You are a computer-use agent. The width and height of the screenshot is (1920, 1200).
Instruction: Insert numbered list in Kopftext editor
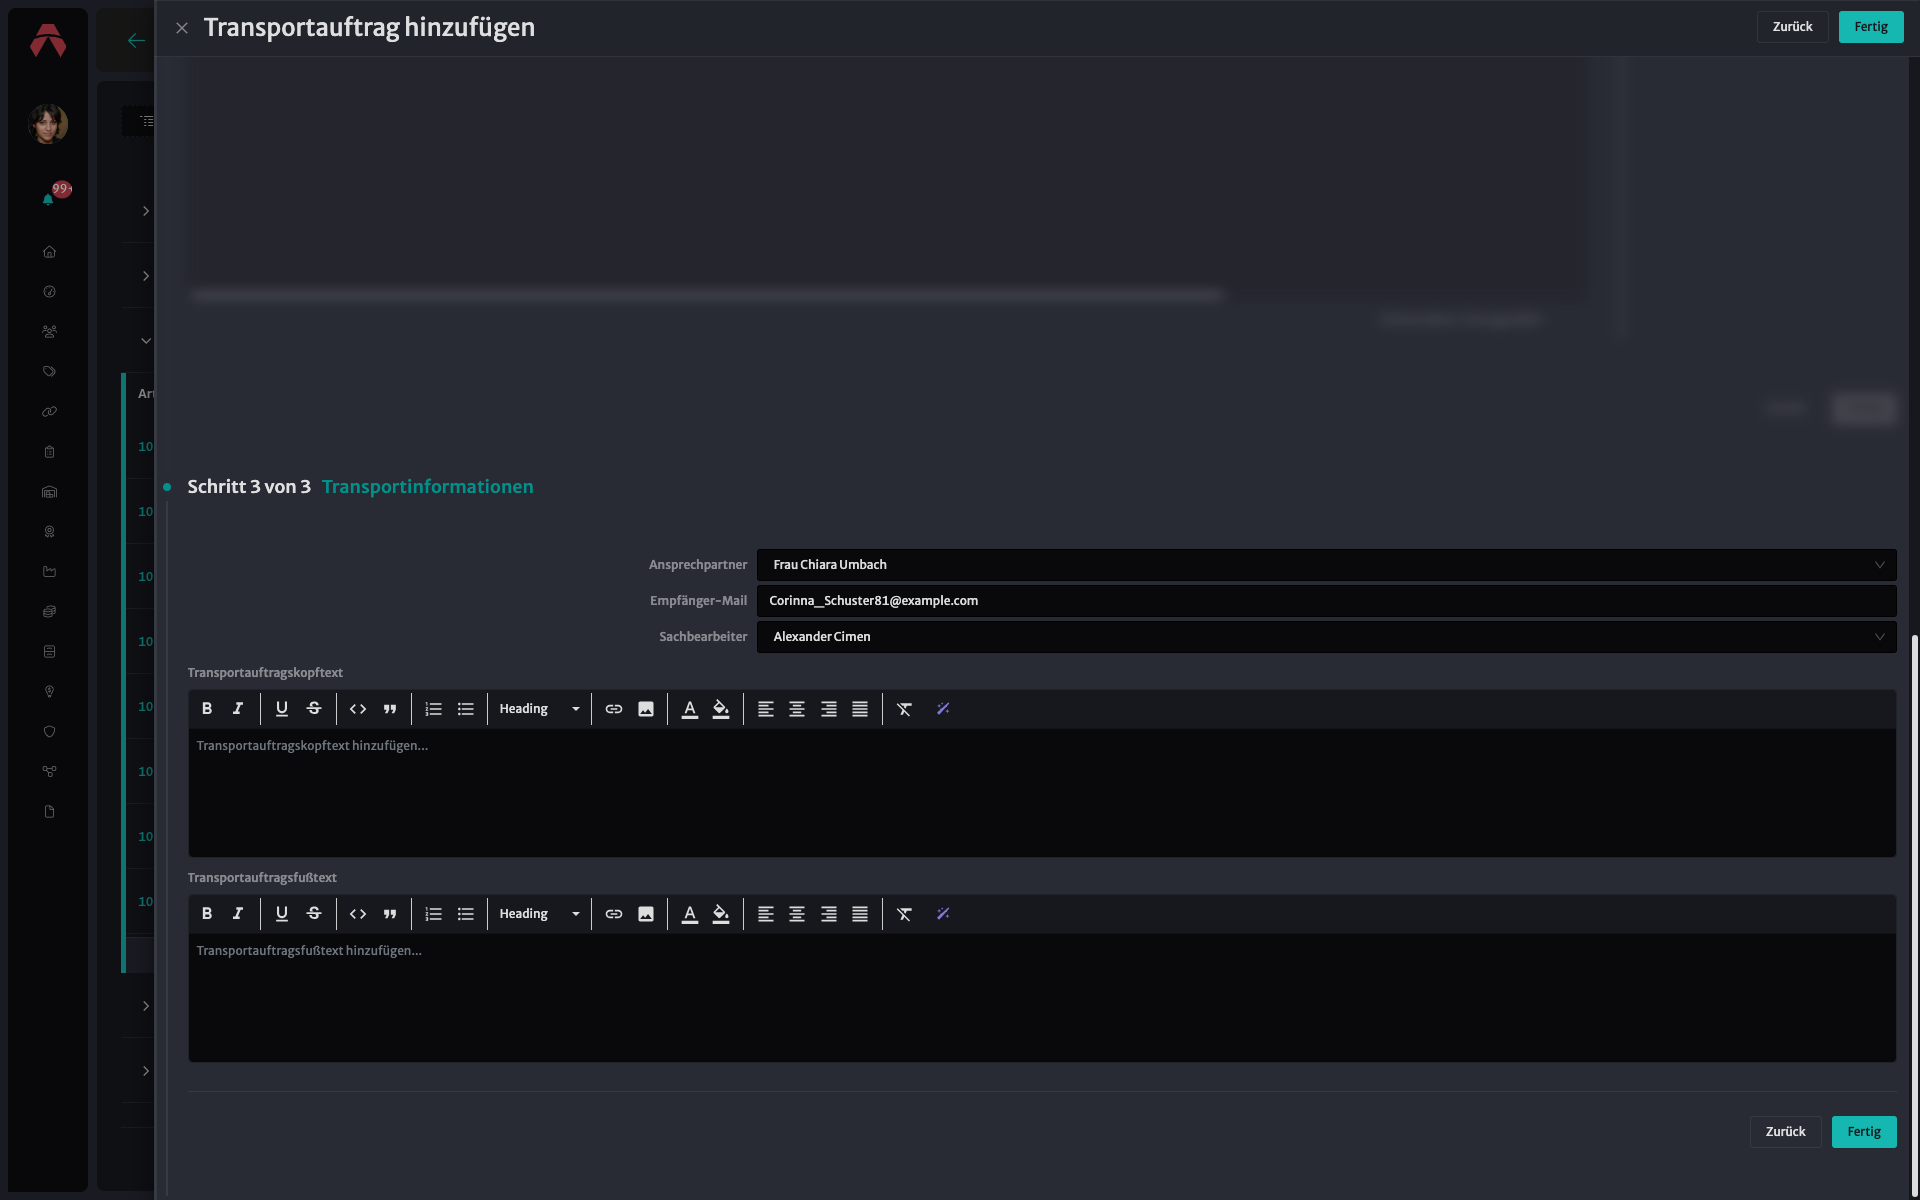[434, 709]
